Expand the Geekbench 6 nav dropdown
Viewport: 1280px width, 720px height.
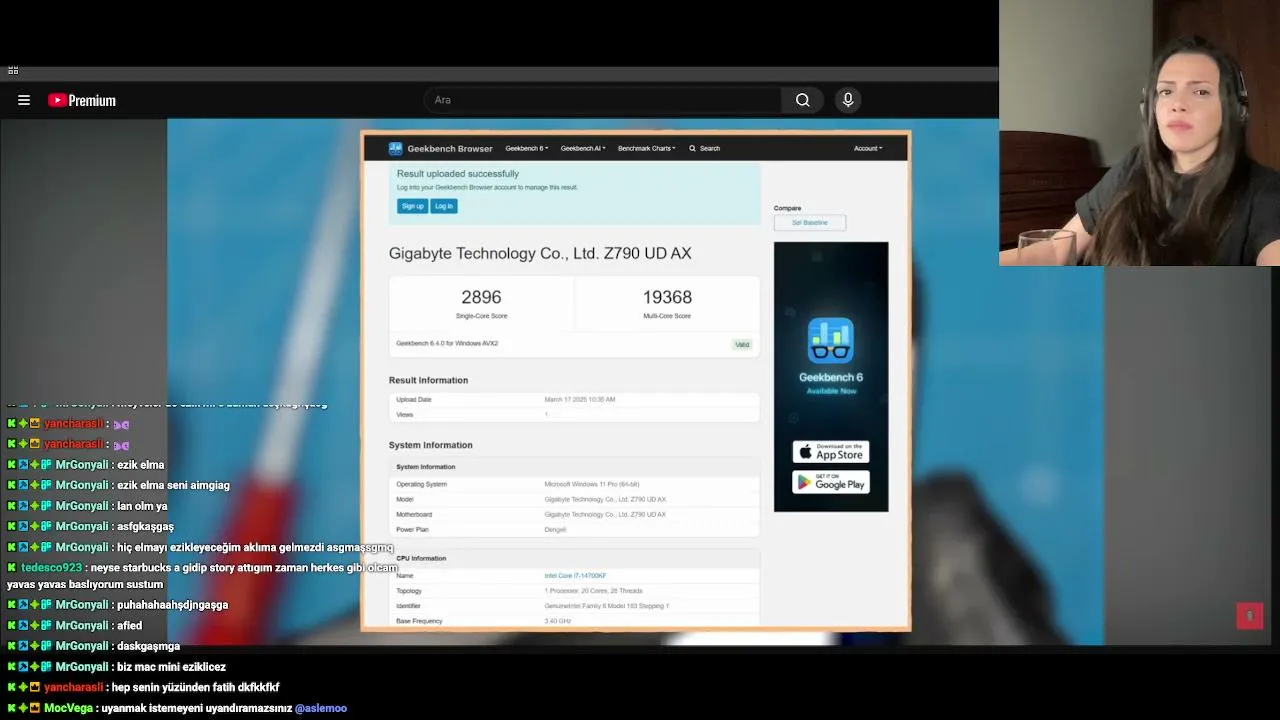pyautogui.click(x=527, y=148)
